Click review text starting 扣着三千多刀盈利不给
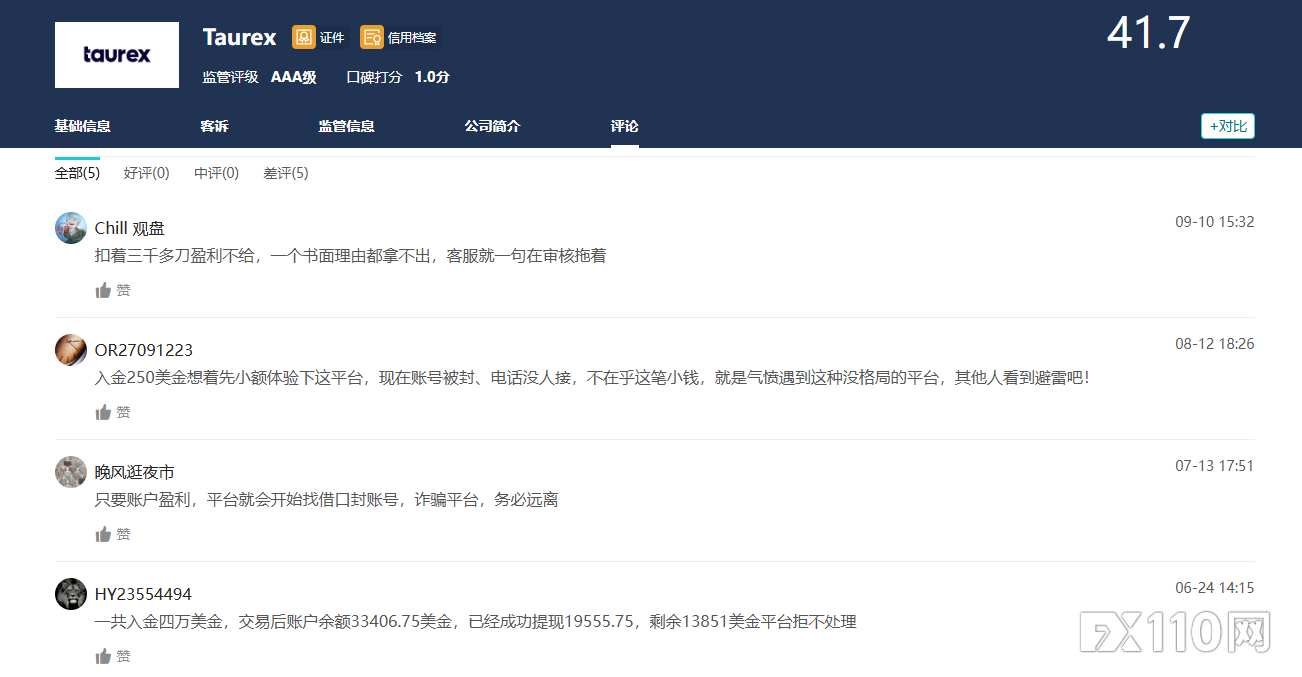 (x=351, y=256)
